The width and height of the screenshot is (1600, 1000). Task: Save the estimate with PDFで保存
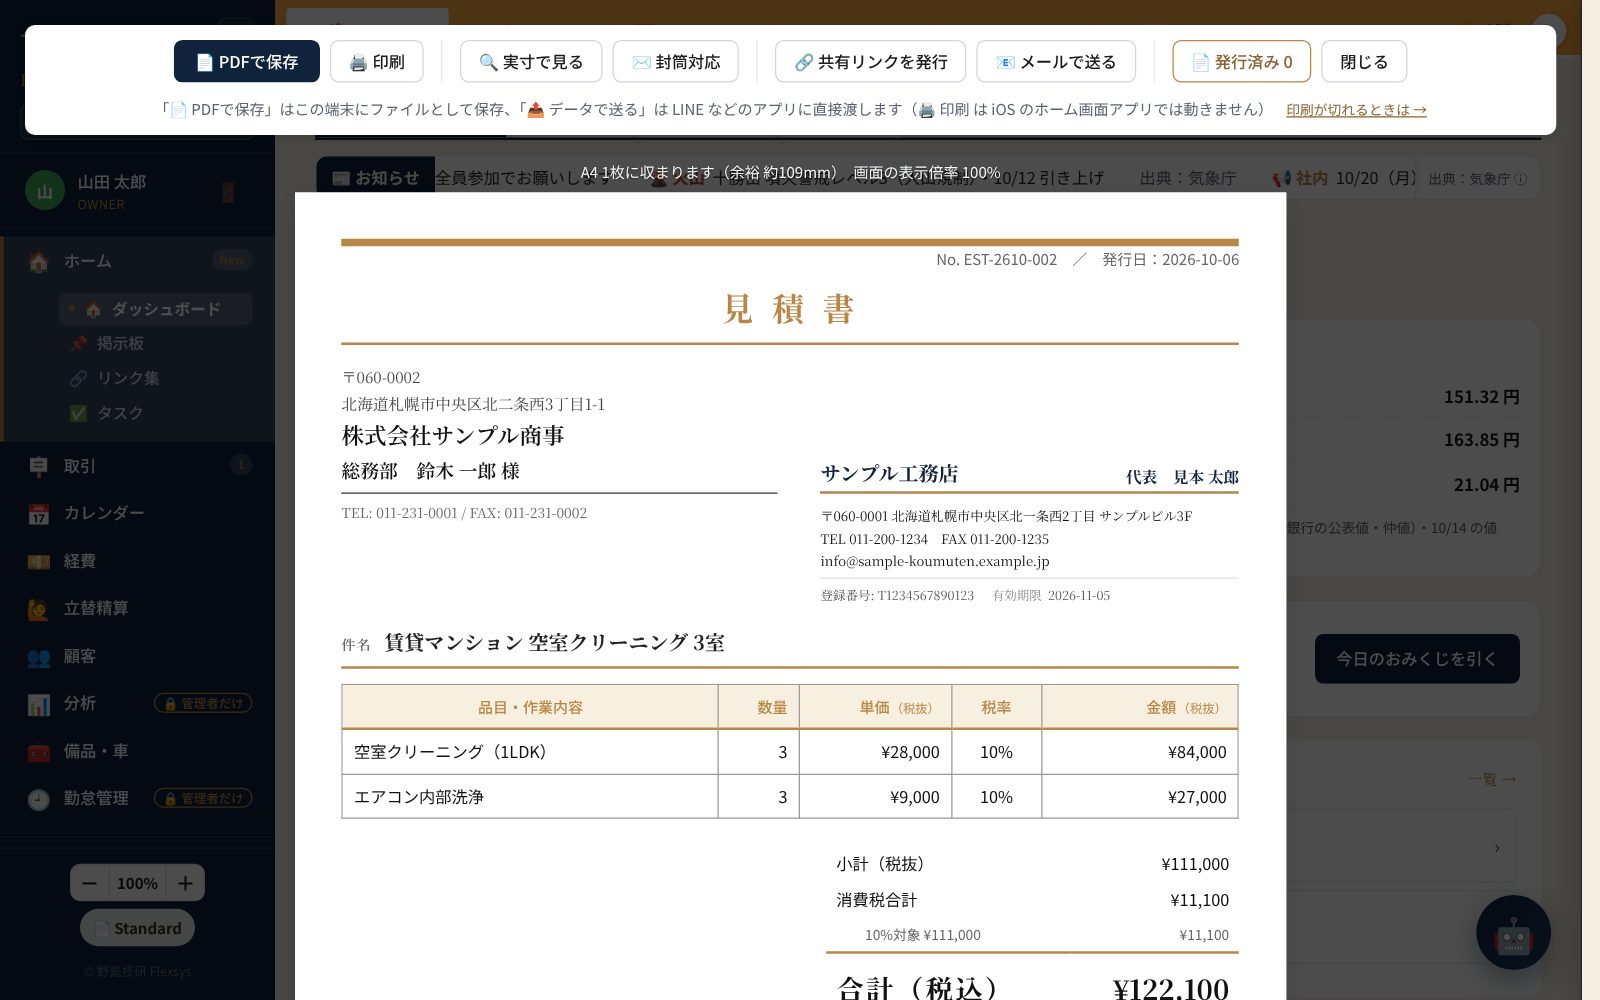click(246, 61)
